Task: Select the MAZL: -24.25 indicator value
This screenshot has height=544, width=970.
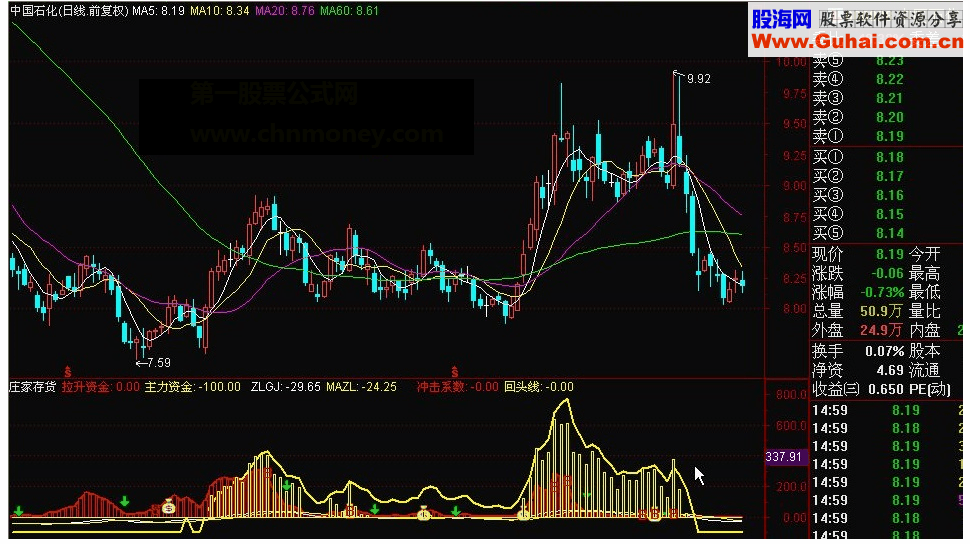Action: tap(361, 387)
